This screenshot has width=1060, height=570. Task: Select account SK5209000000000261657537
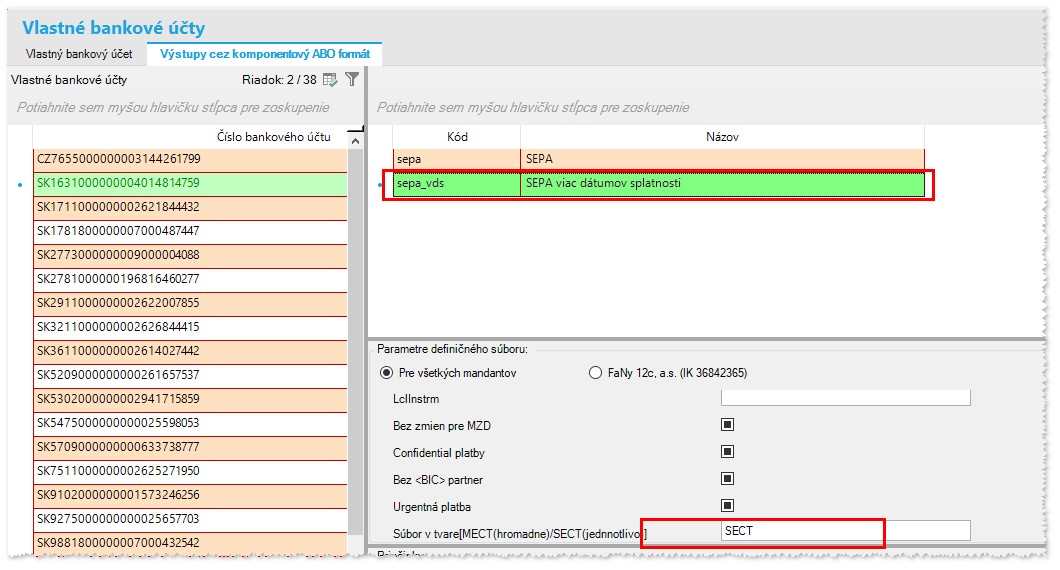190,375
